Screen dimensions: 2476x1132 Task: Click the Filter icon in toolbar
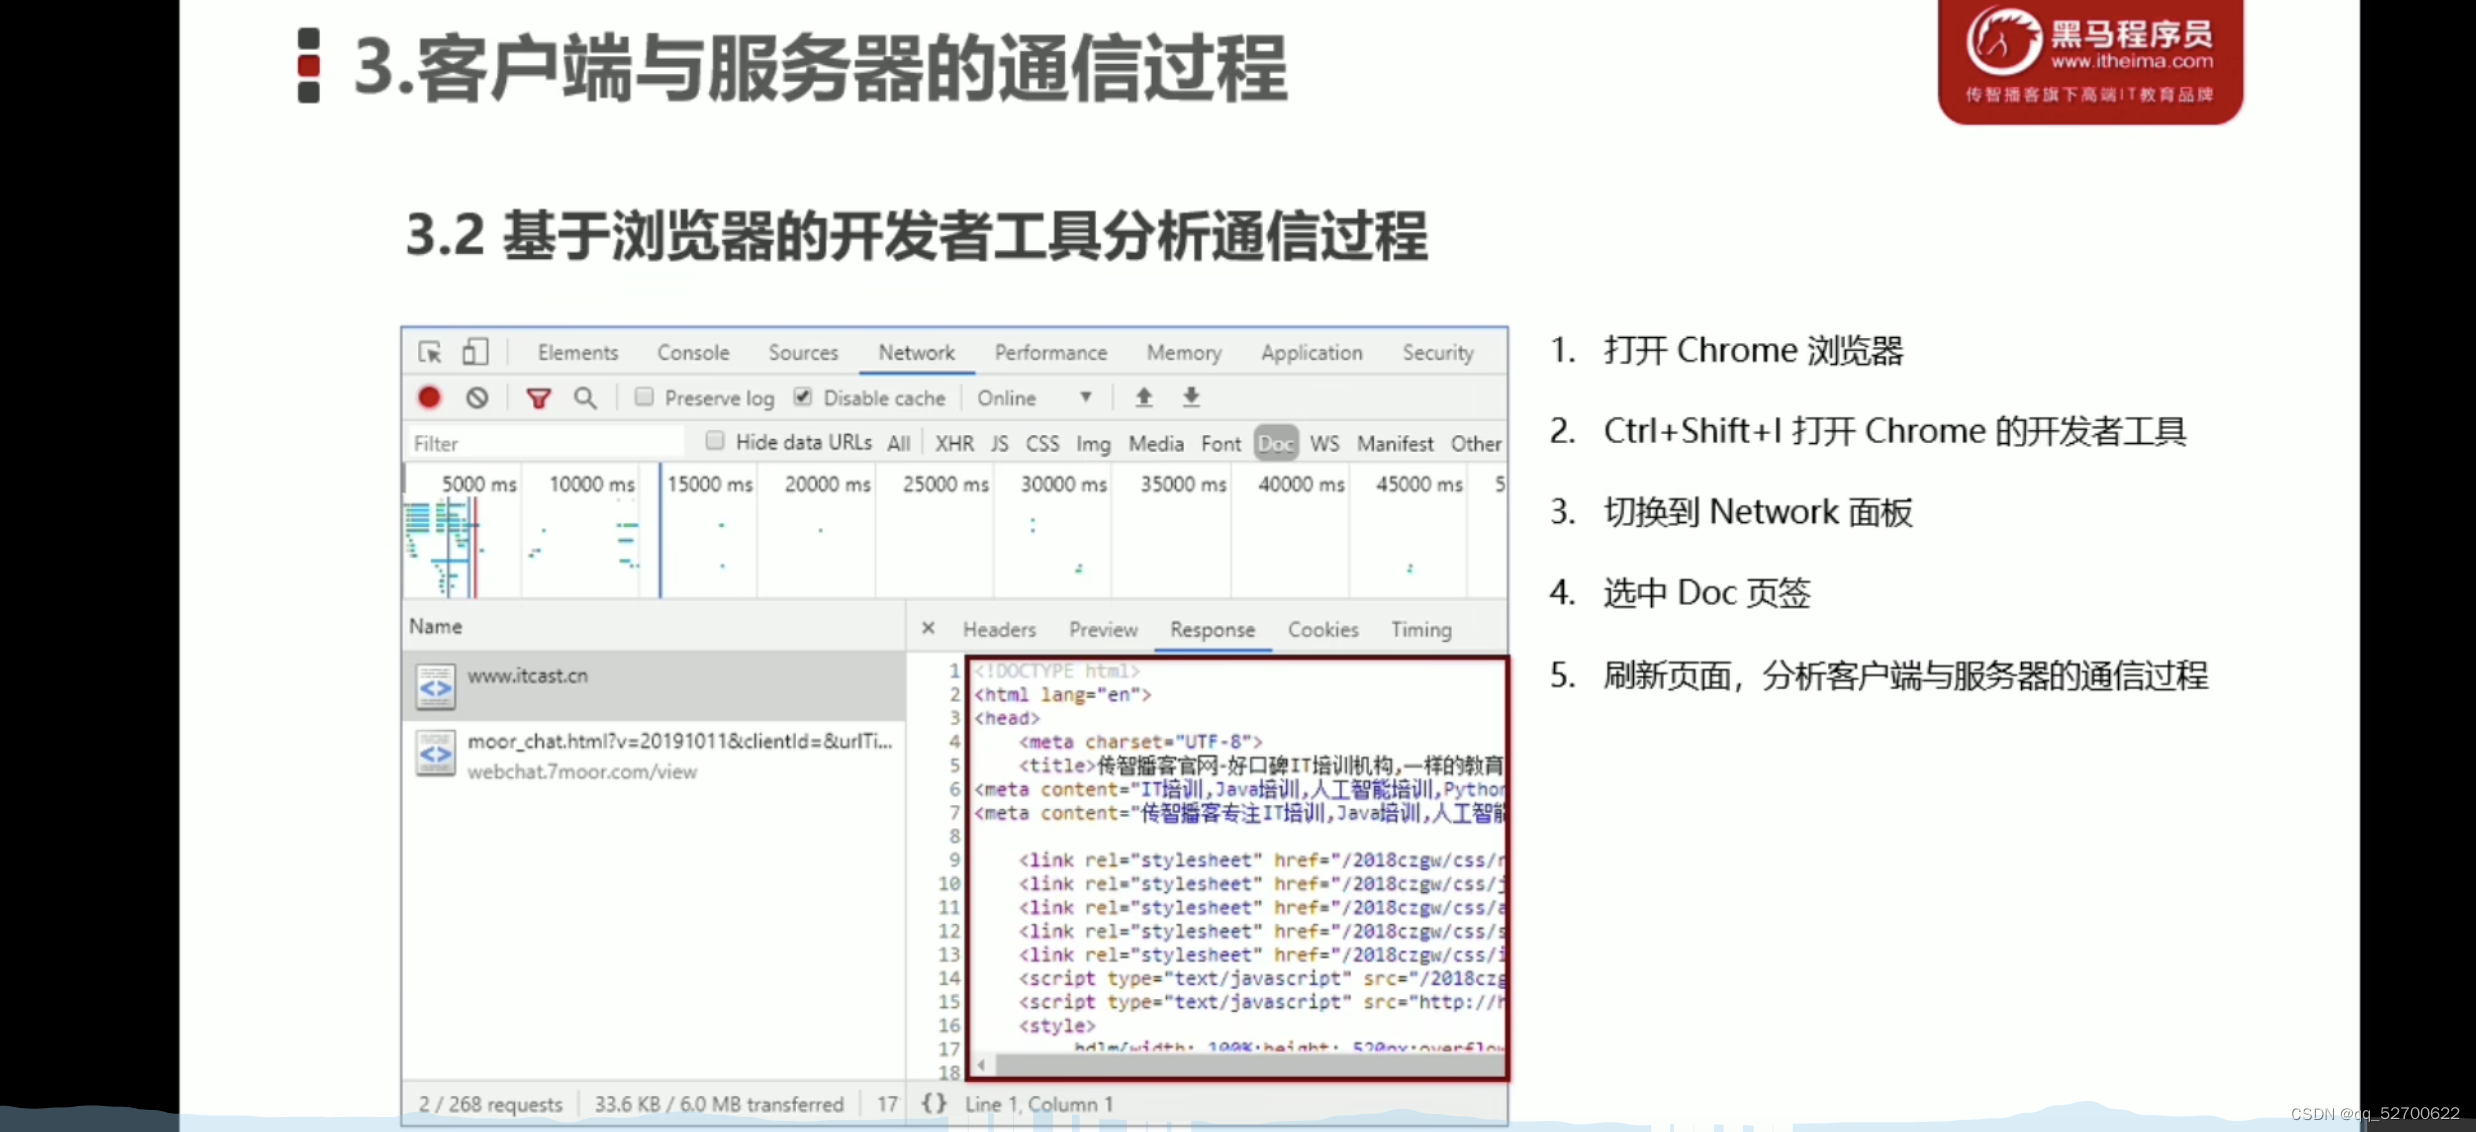click(x=535, y=396)
